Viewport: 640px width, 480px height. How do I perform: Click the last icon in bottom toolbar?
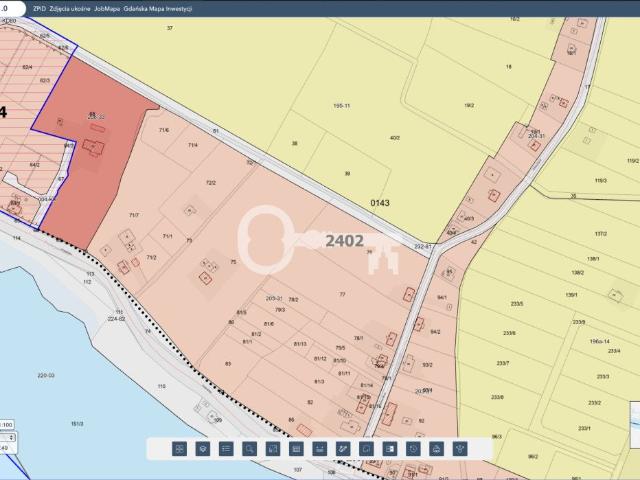coord(460,449)
